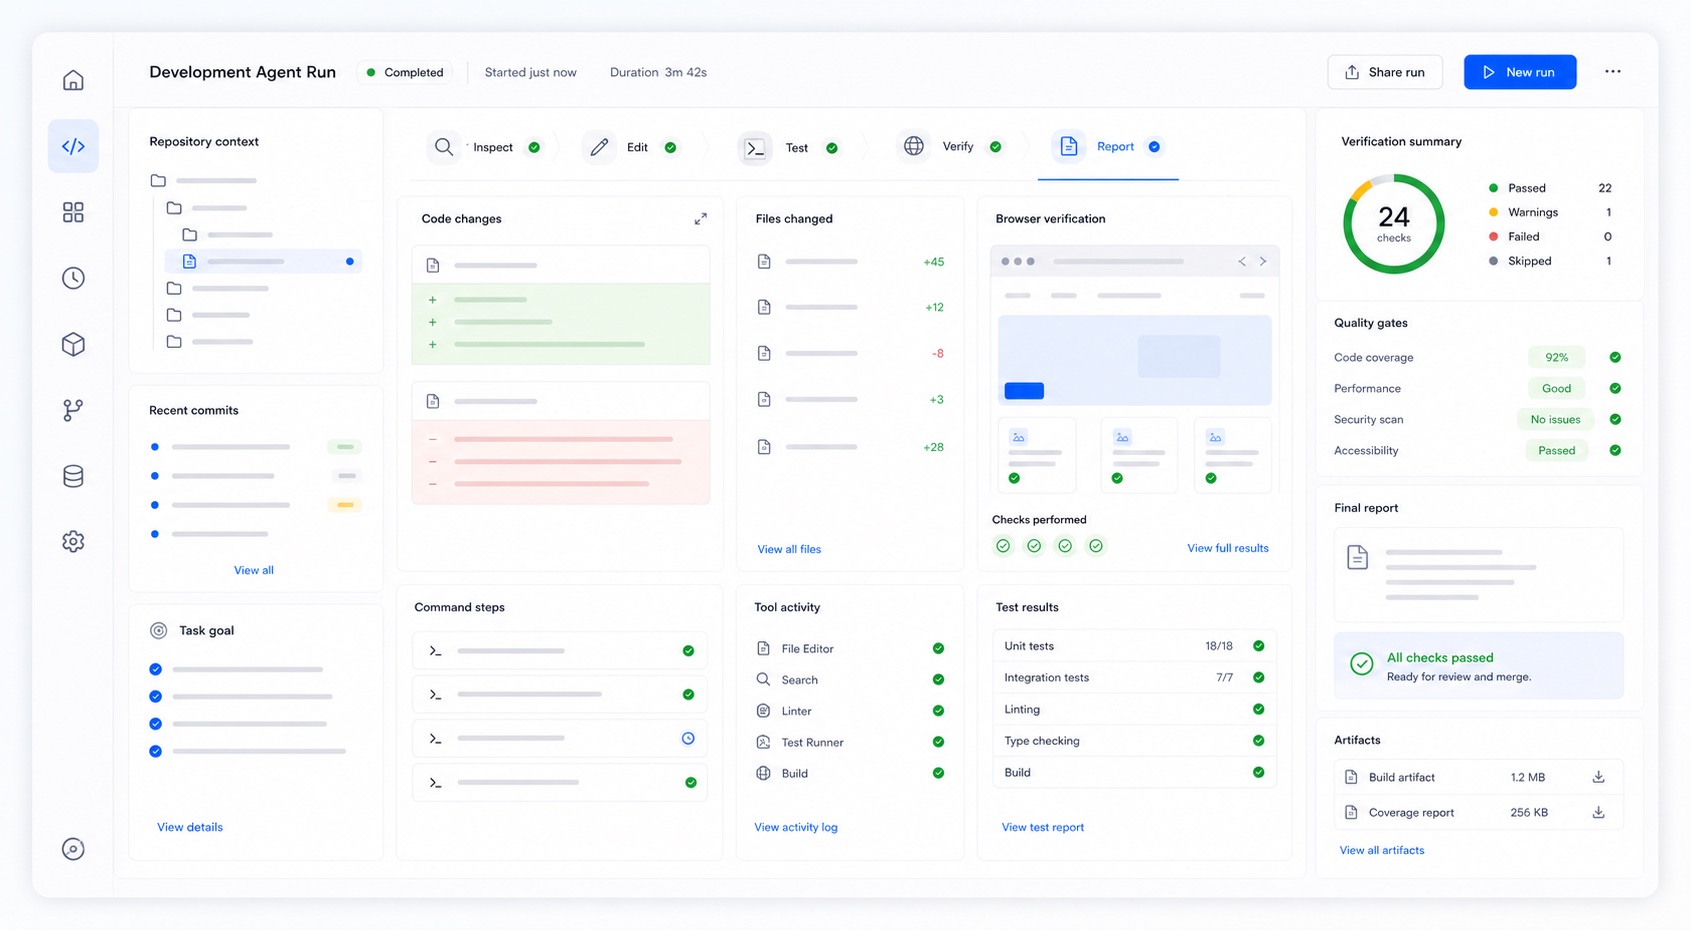The image size is (1691, 930).
Task: Click the first Checks performed checkmark
Action: (1003, 545)
